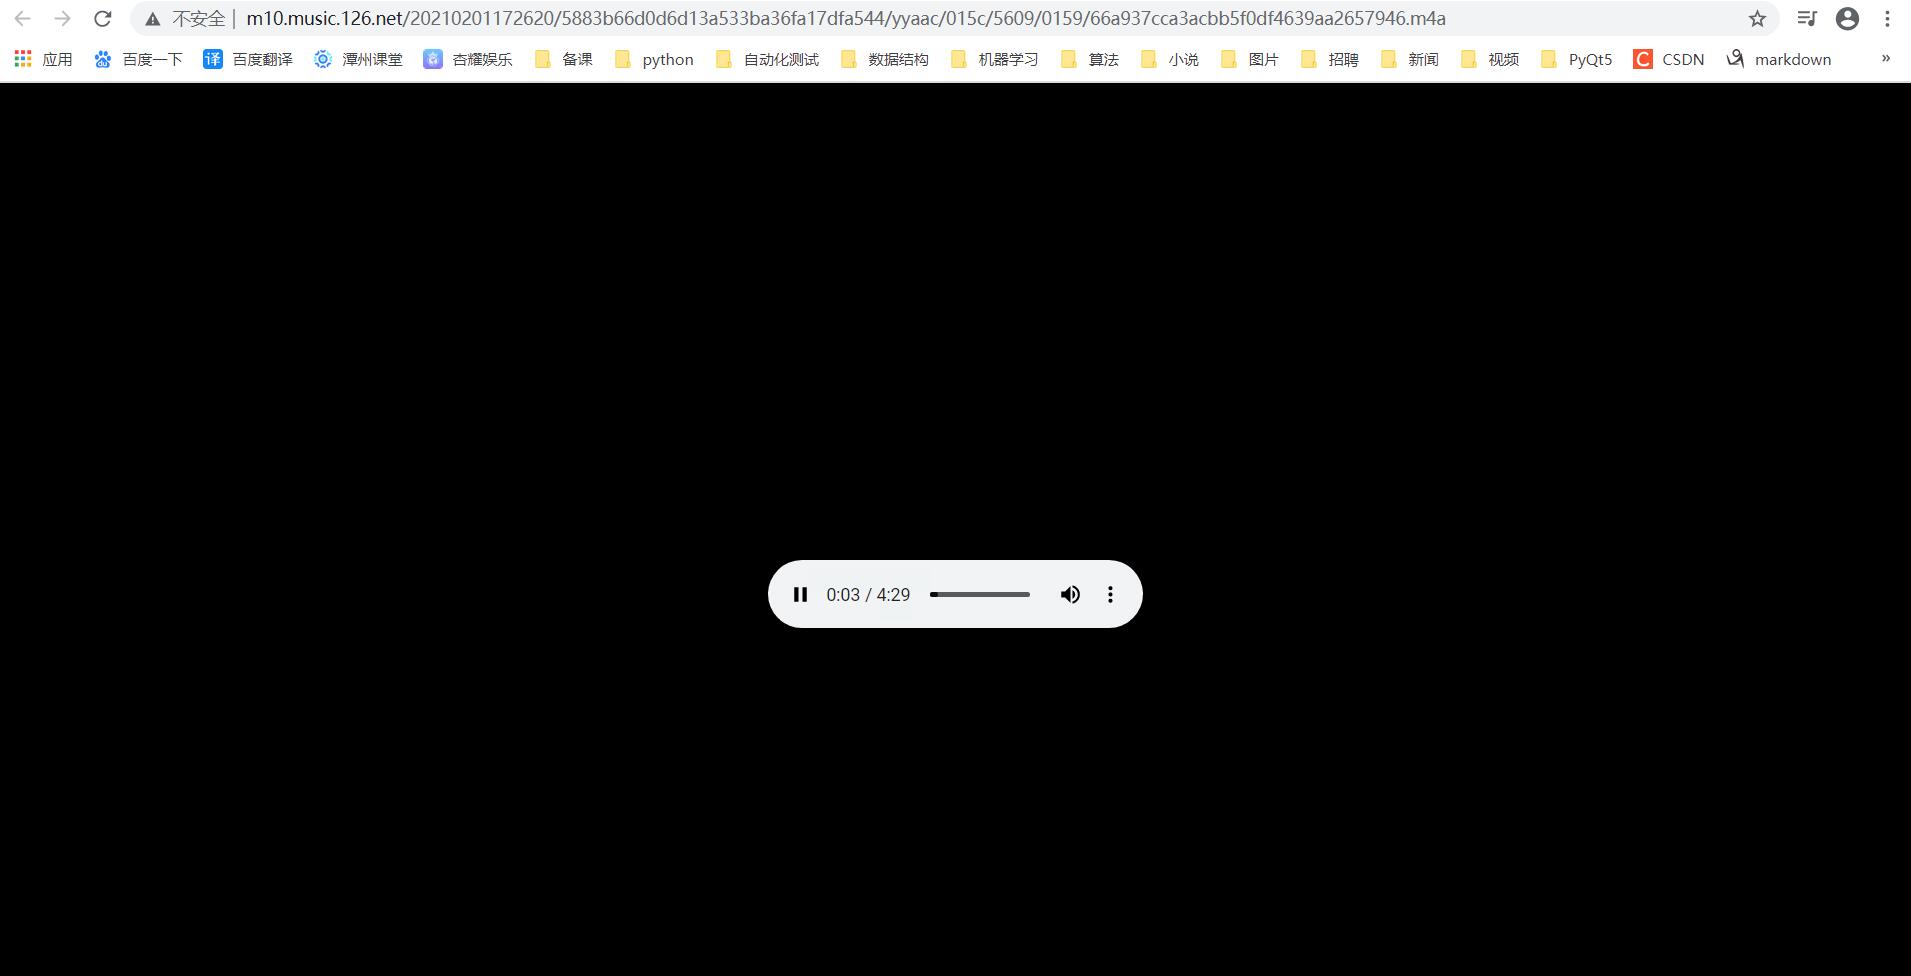Open the 招聘 bookmark folder

(1330, 59)
